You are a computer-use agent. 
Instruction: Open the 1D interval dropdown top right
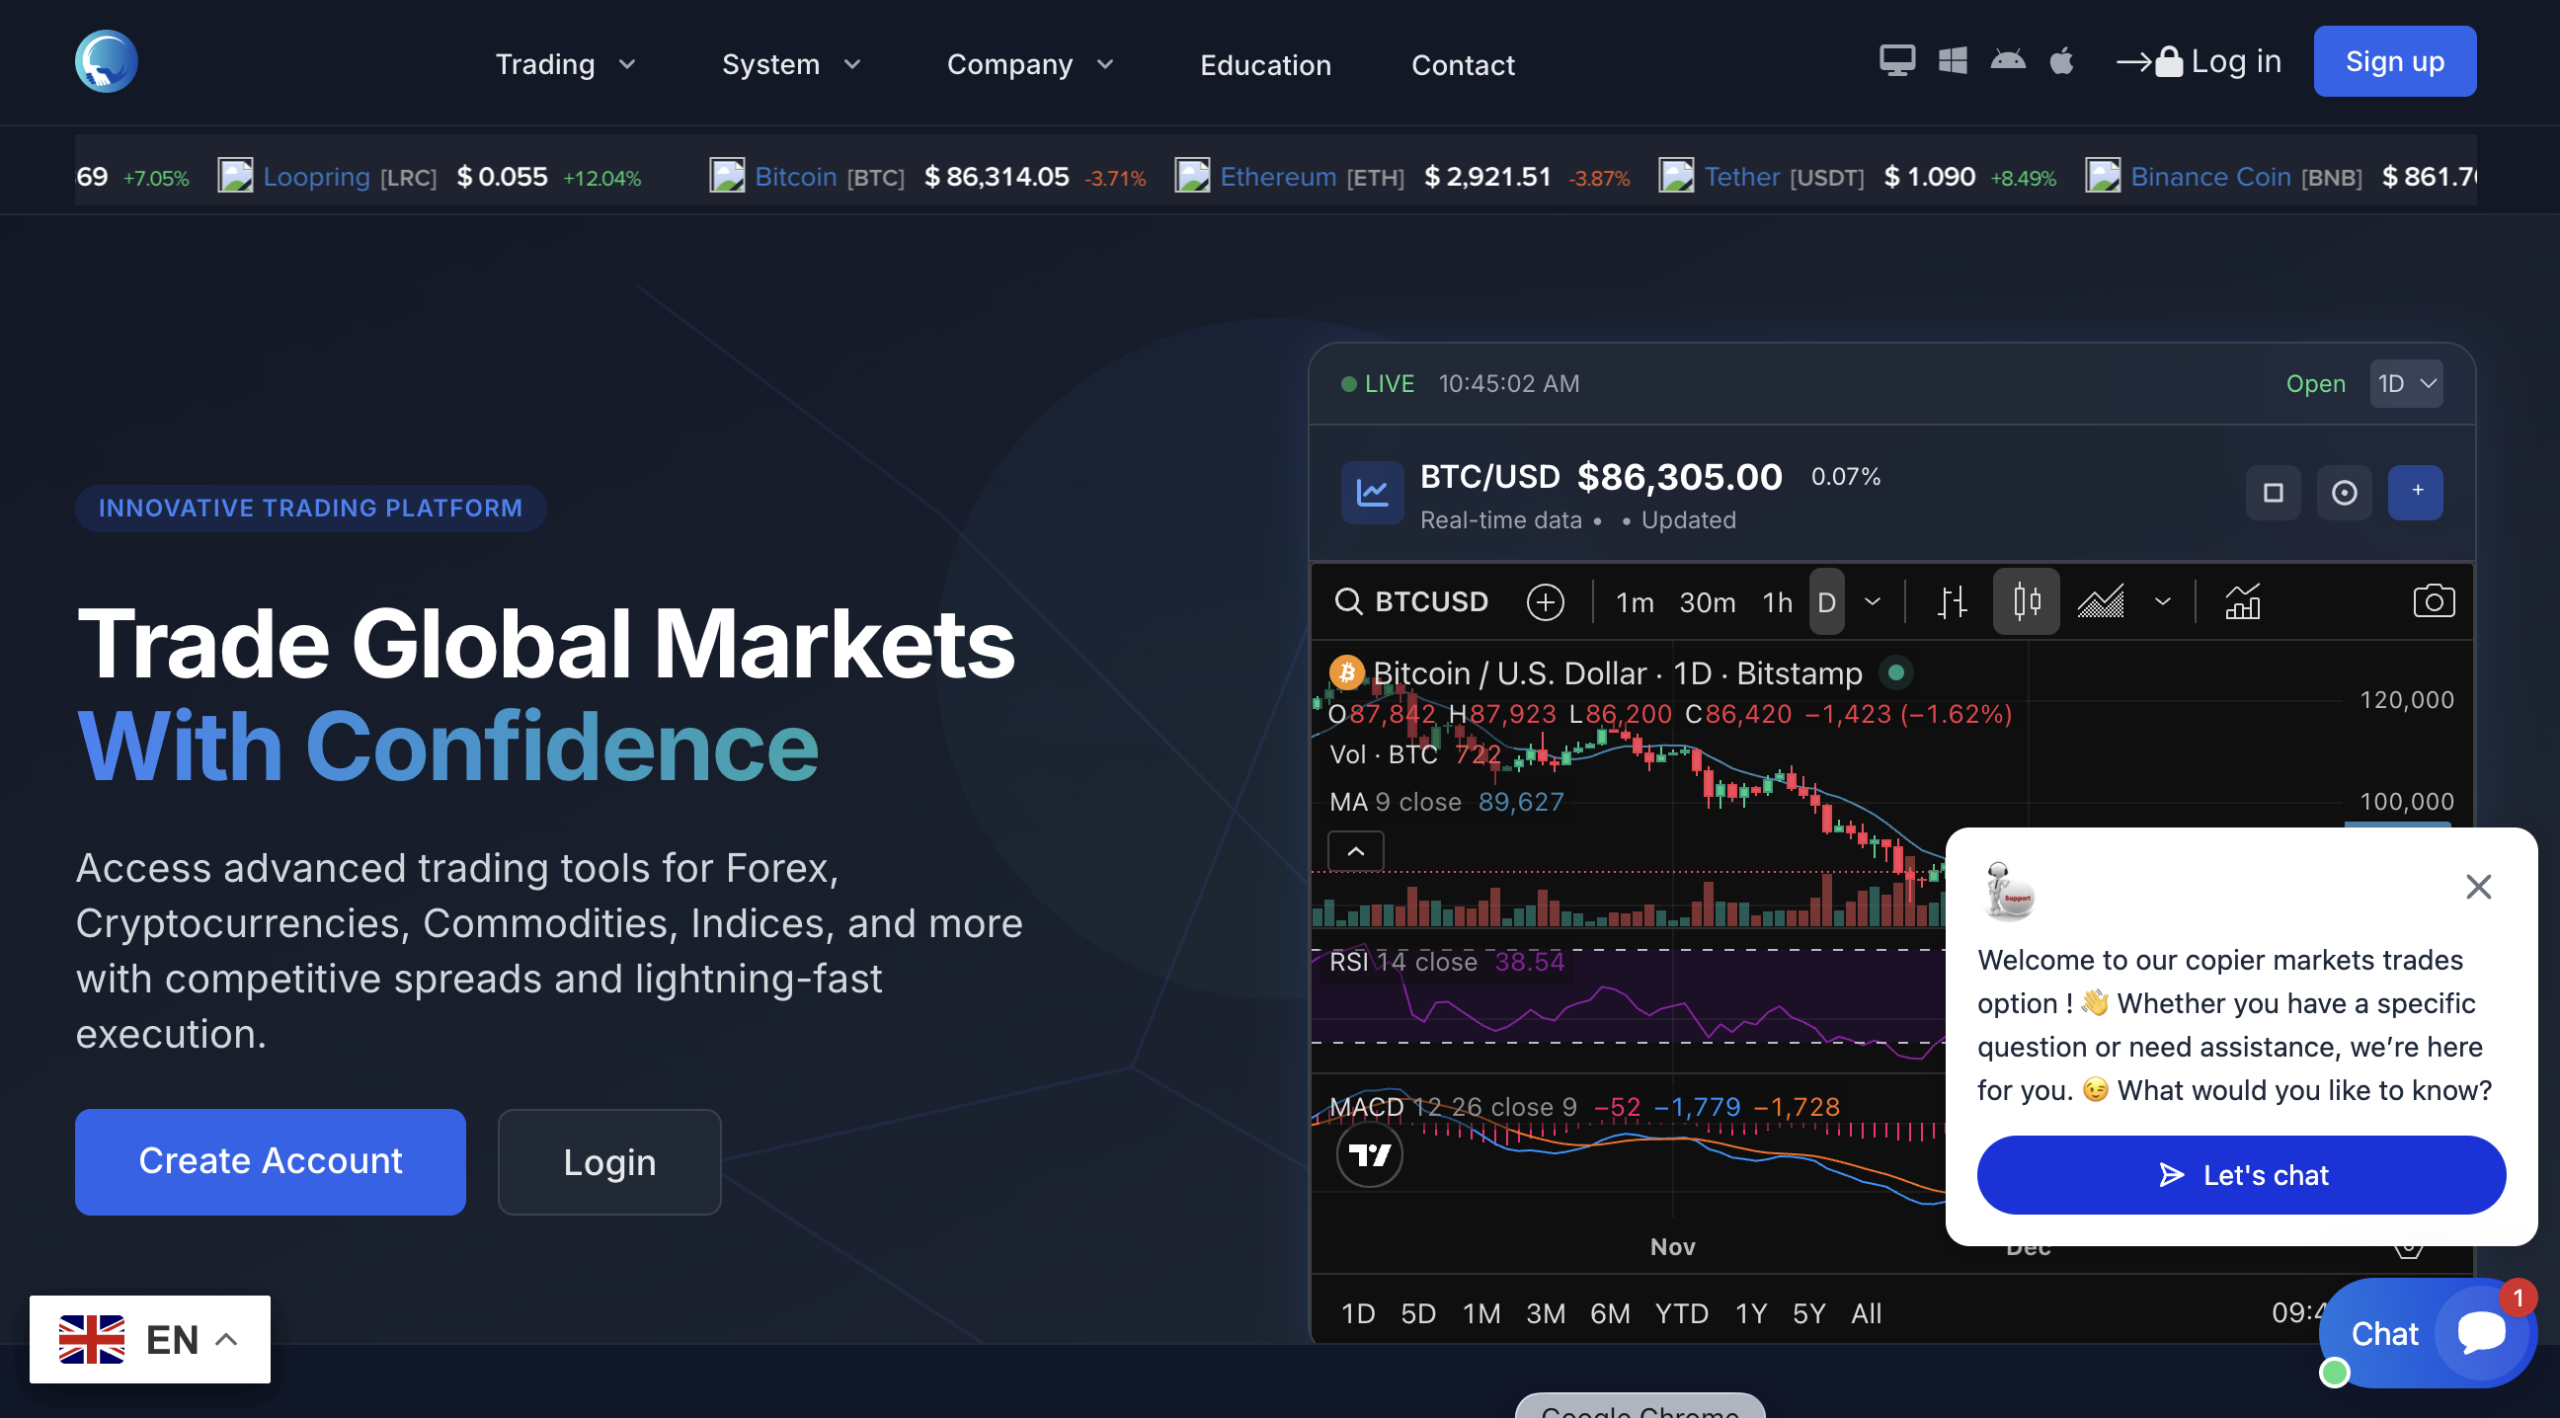click(x=2406, y=383)
